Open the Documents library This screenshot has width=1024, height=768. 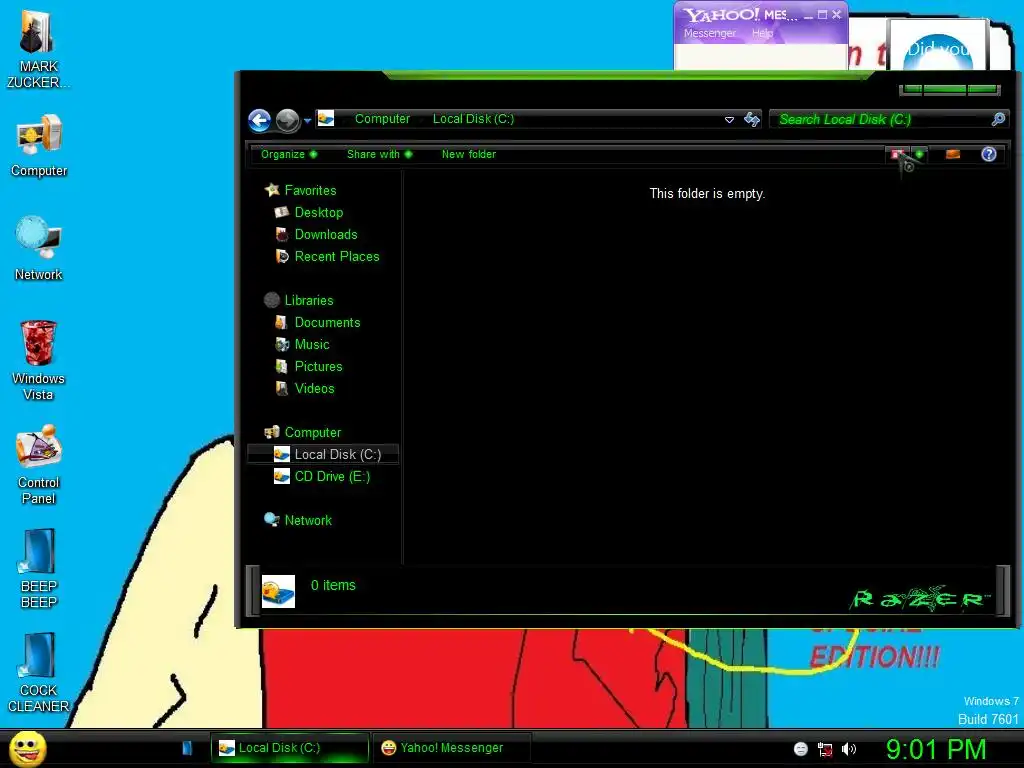coord(327,323)
